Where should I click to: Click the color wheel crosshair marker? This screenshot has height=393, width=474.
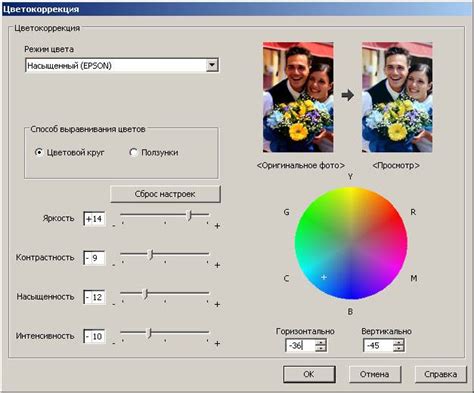[x=324, y=277]
